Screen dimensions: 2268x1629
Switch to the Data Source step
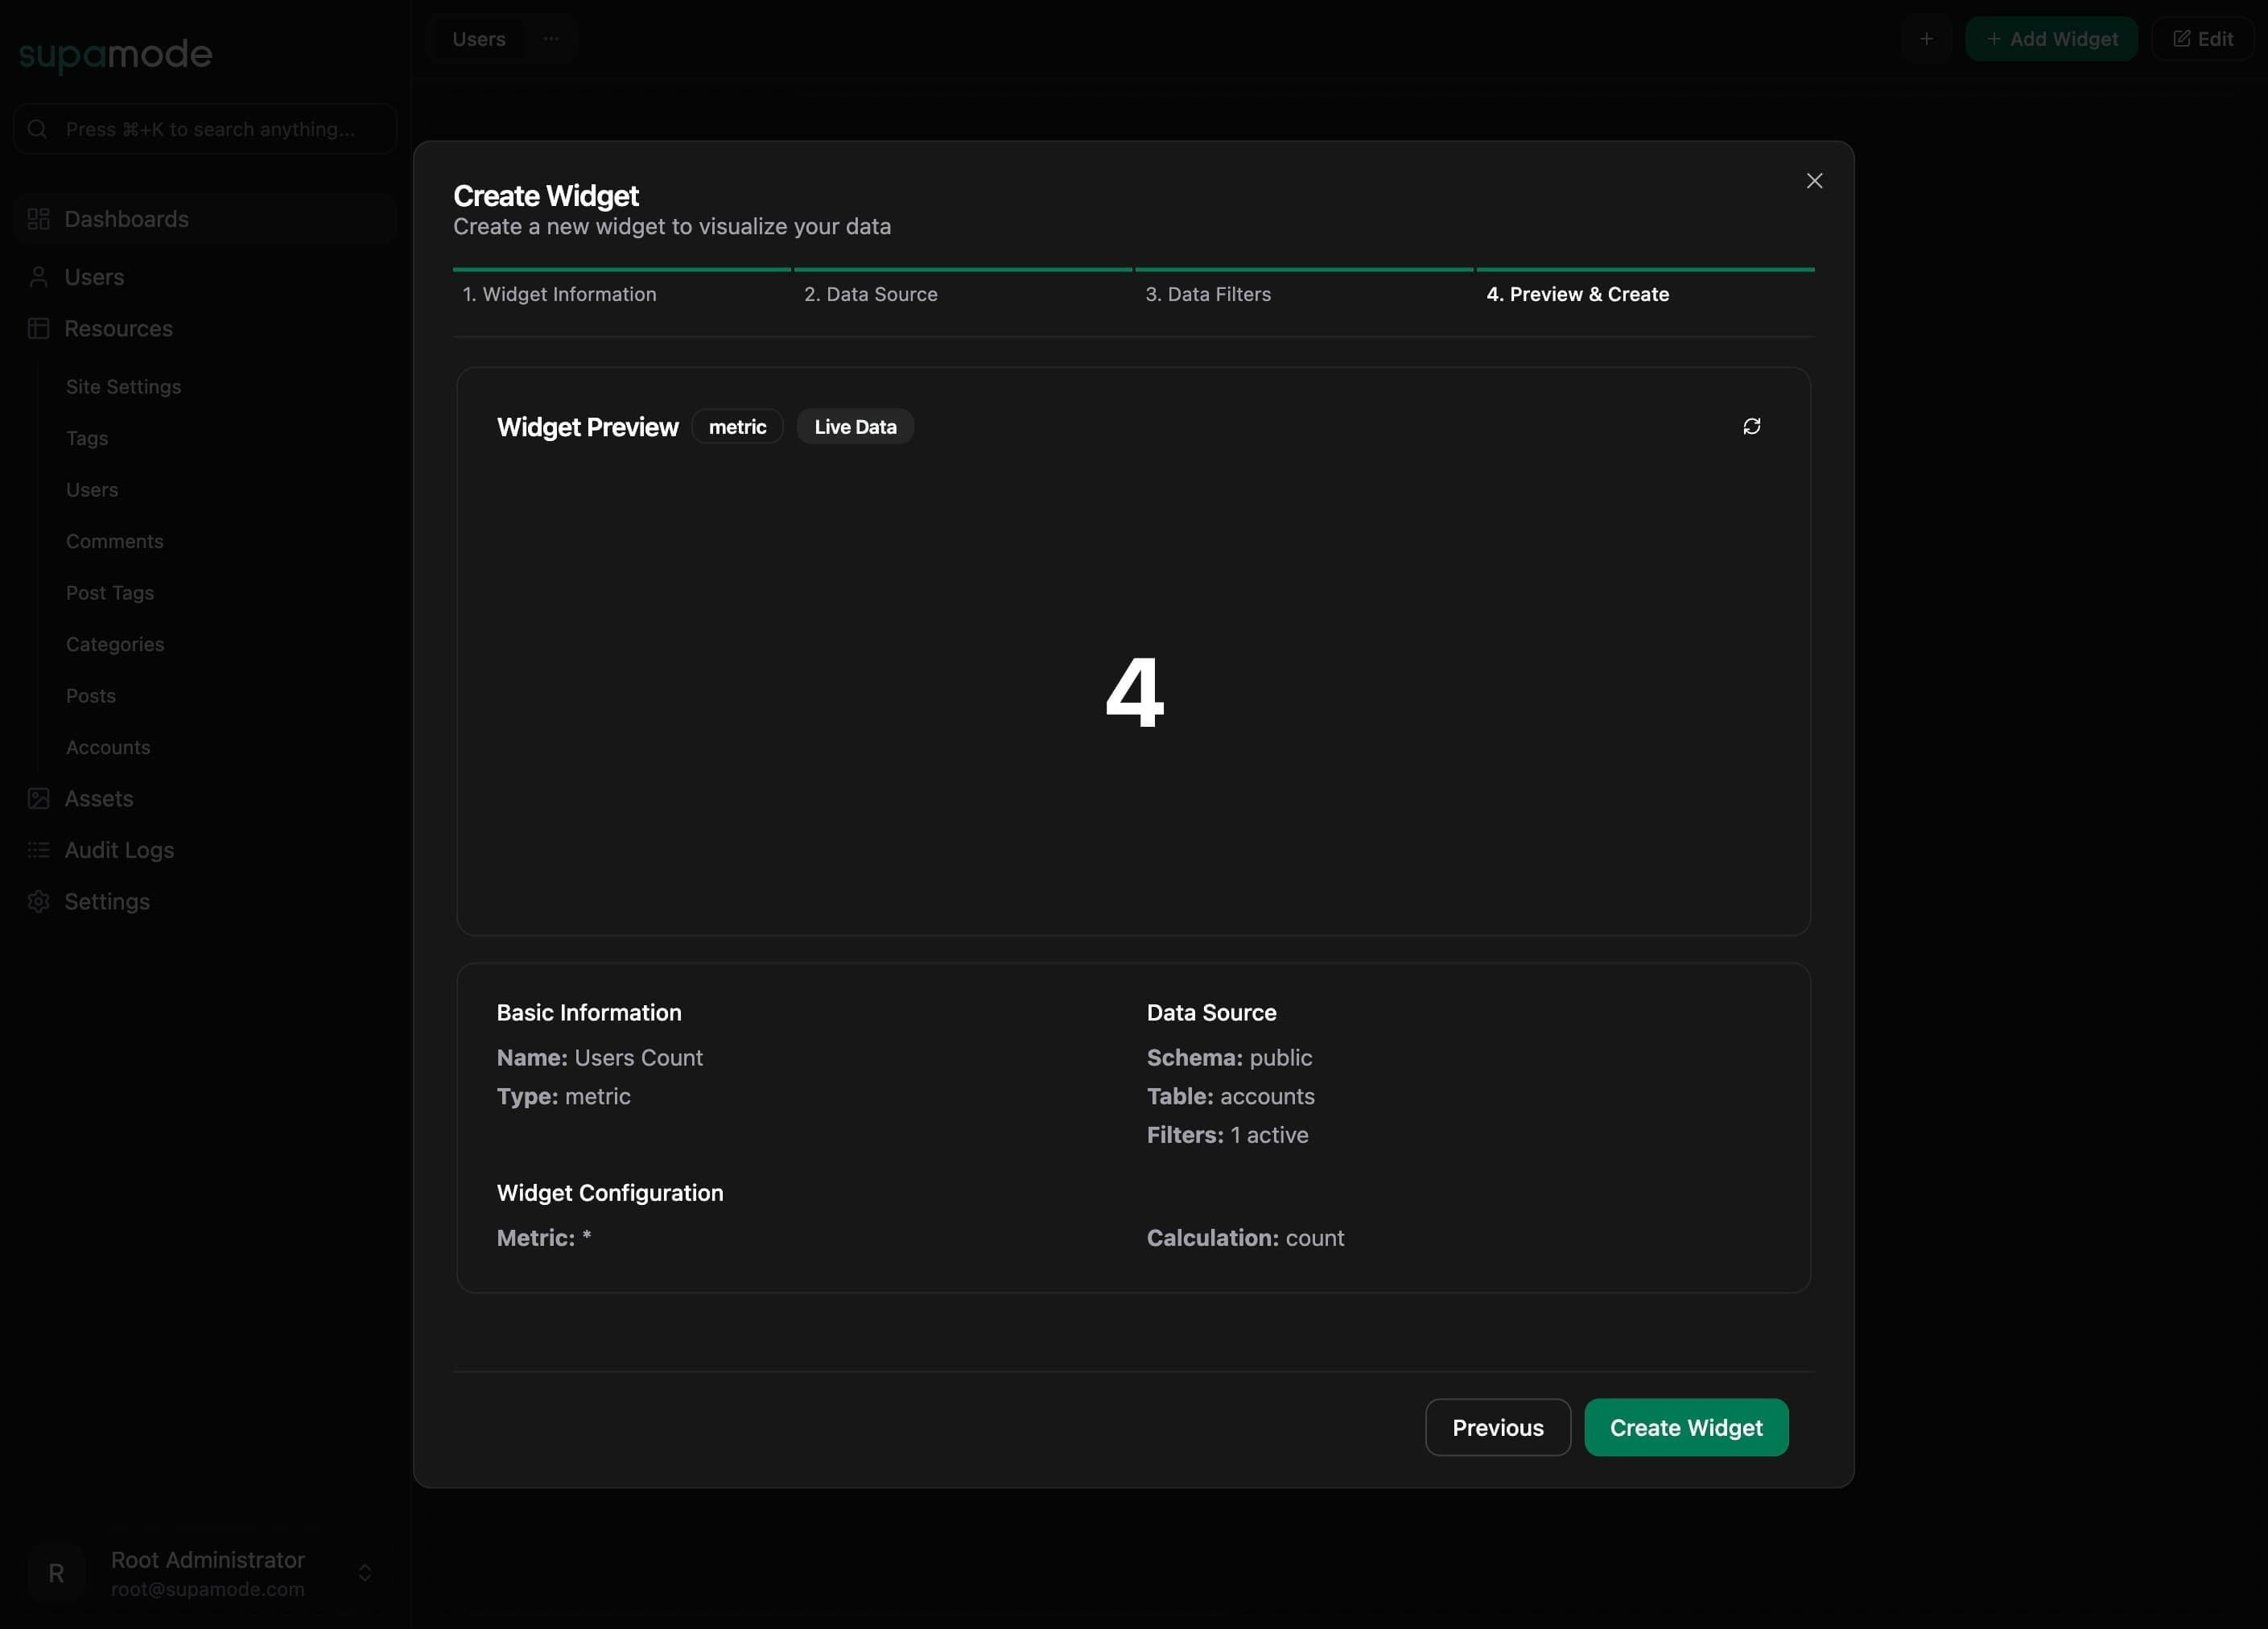click(x=870, y=294)
